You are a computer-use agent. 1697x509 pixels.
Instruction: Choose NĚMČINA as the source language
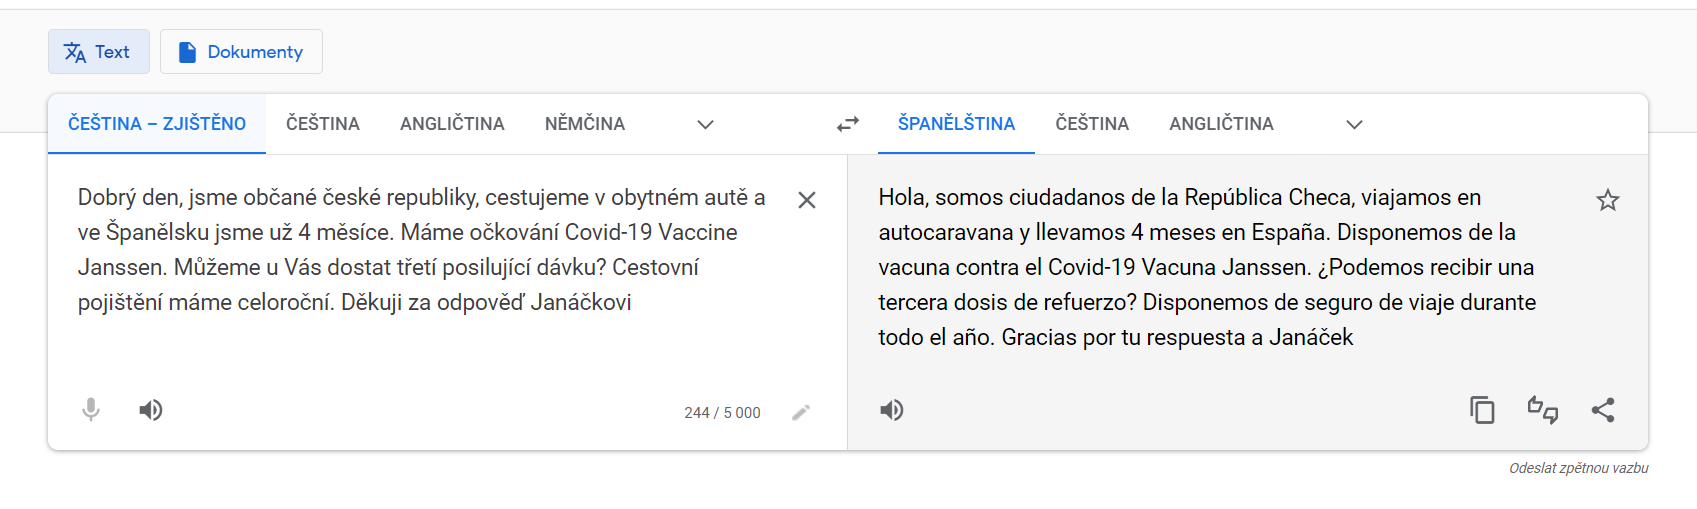(585, 124)
